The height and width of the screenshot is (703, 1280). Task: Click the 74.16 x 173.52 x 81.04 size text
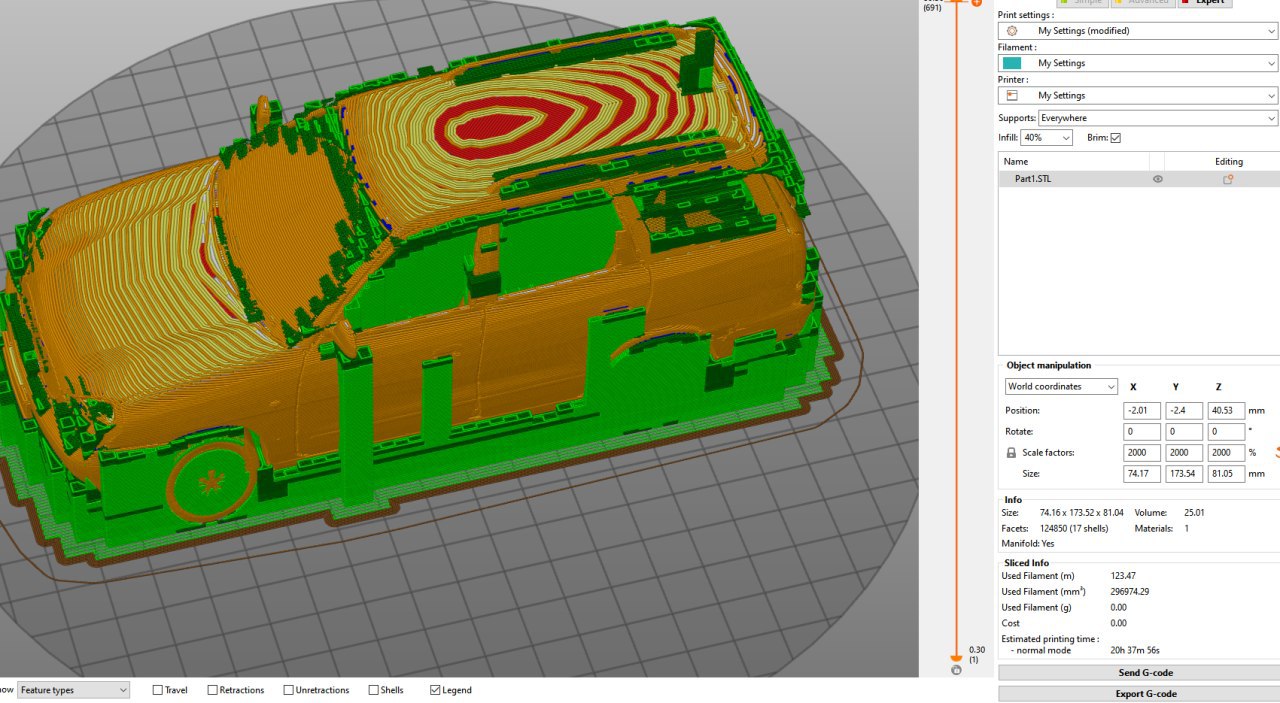[x=1081, y=513]
